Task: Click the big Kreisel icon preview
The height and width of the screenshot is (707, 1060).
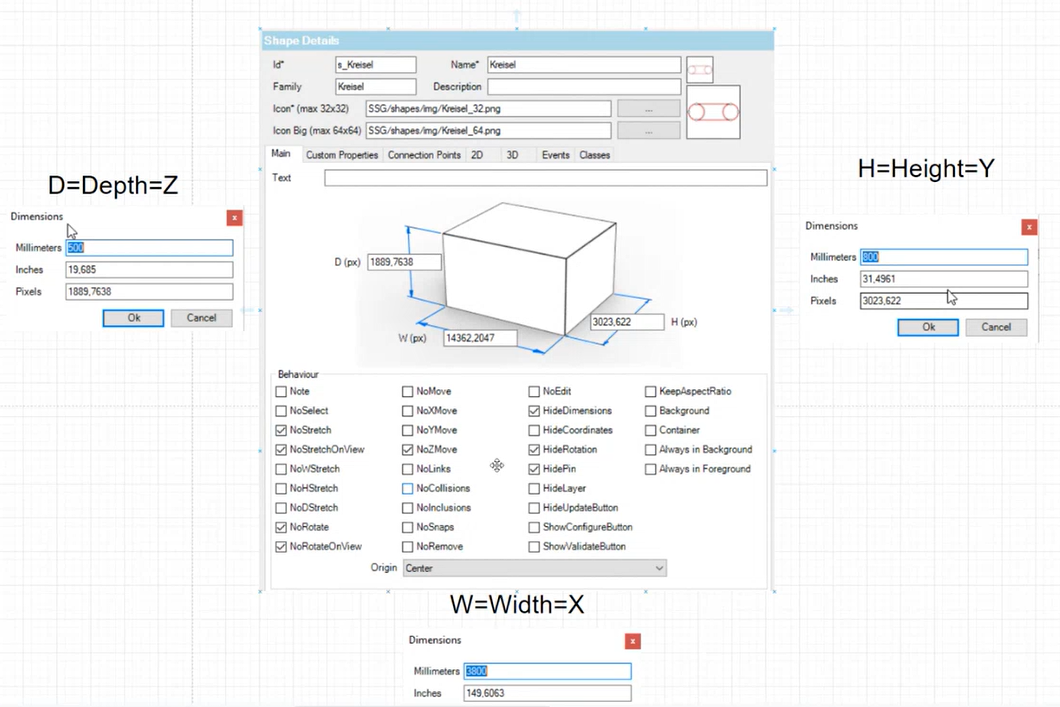Action: tap(713, 112)
